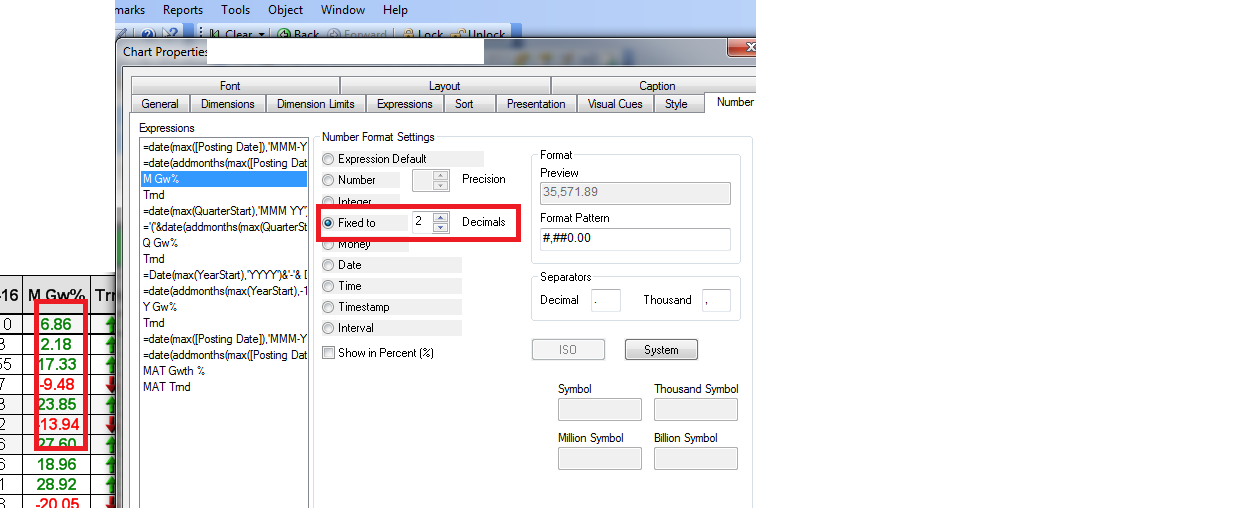
Task: Open the Window menu
Action: (x=343, y=10)
